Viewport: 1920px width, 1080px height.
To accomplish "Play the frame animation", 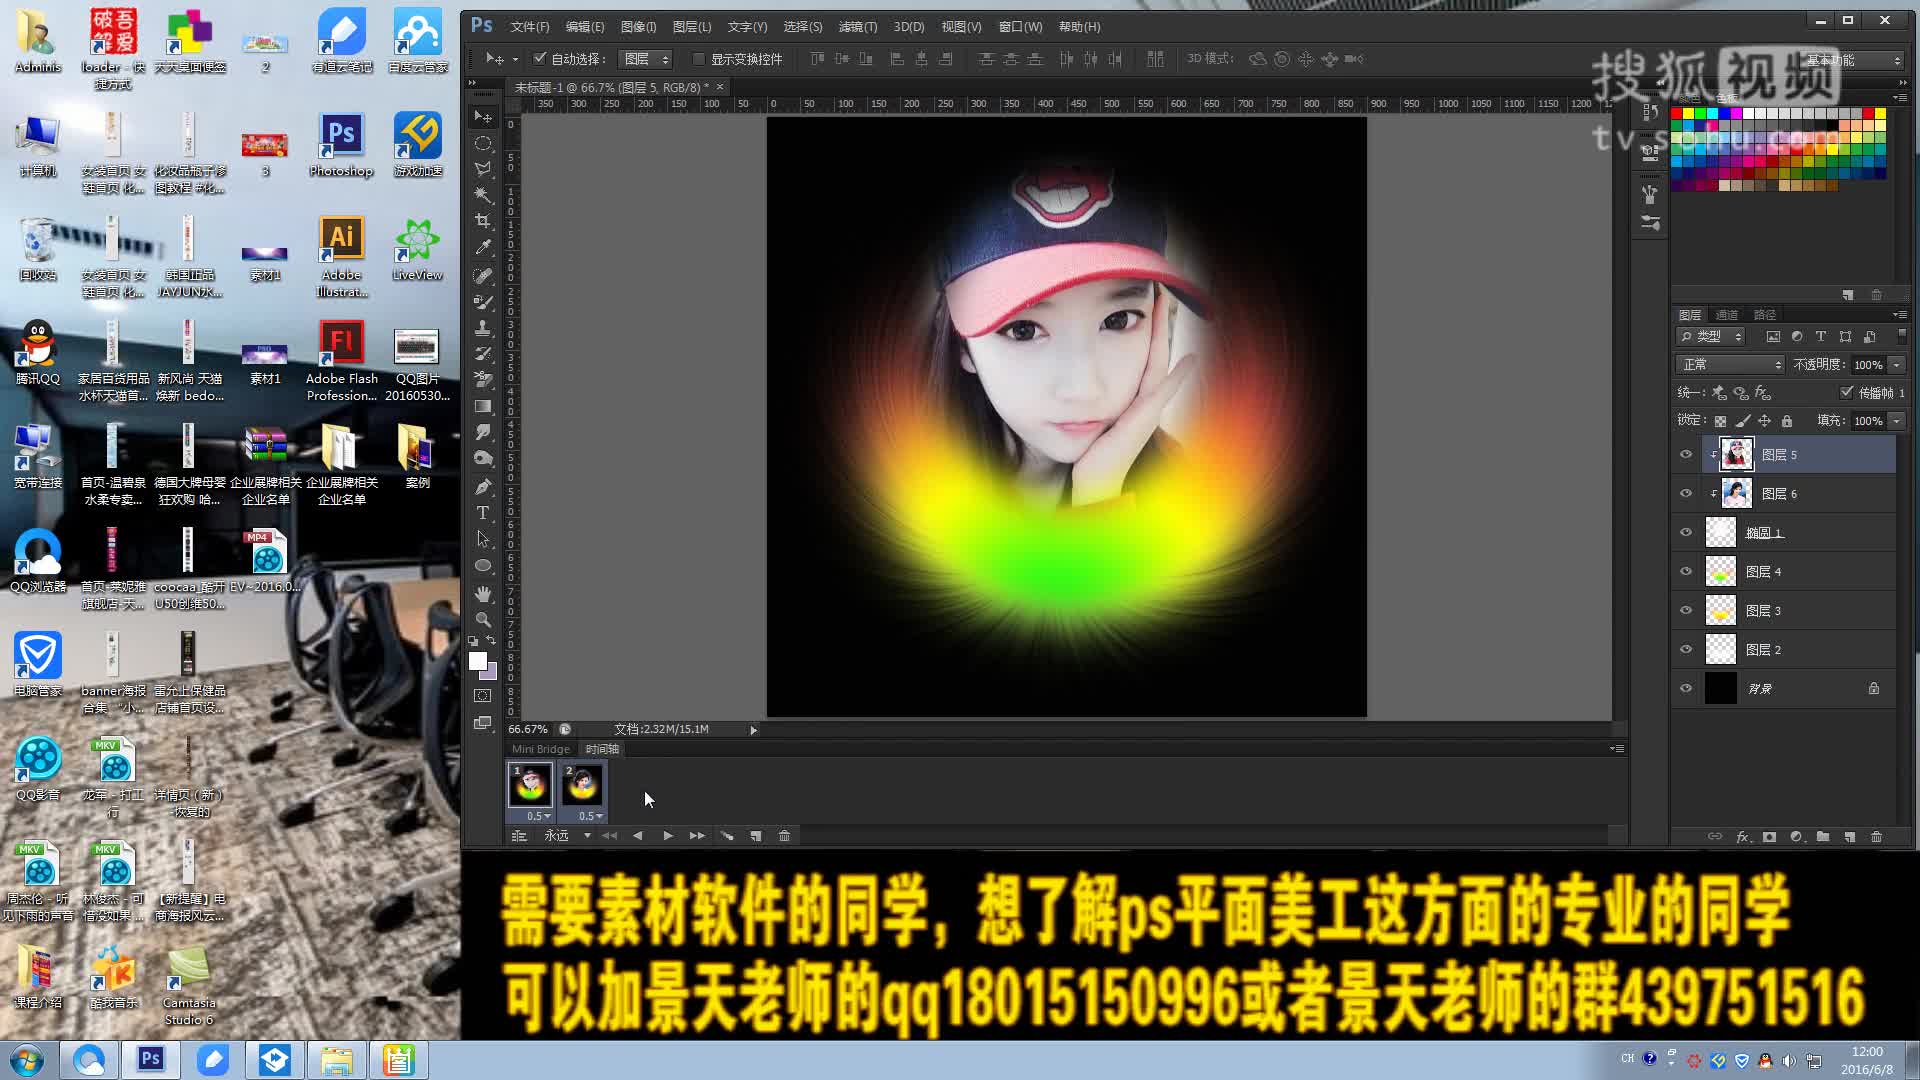I will click(667, 836).
